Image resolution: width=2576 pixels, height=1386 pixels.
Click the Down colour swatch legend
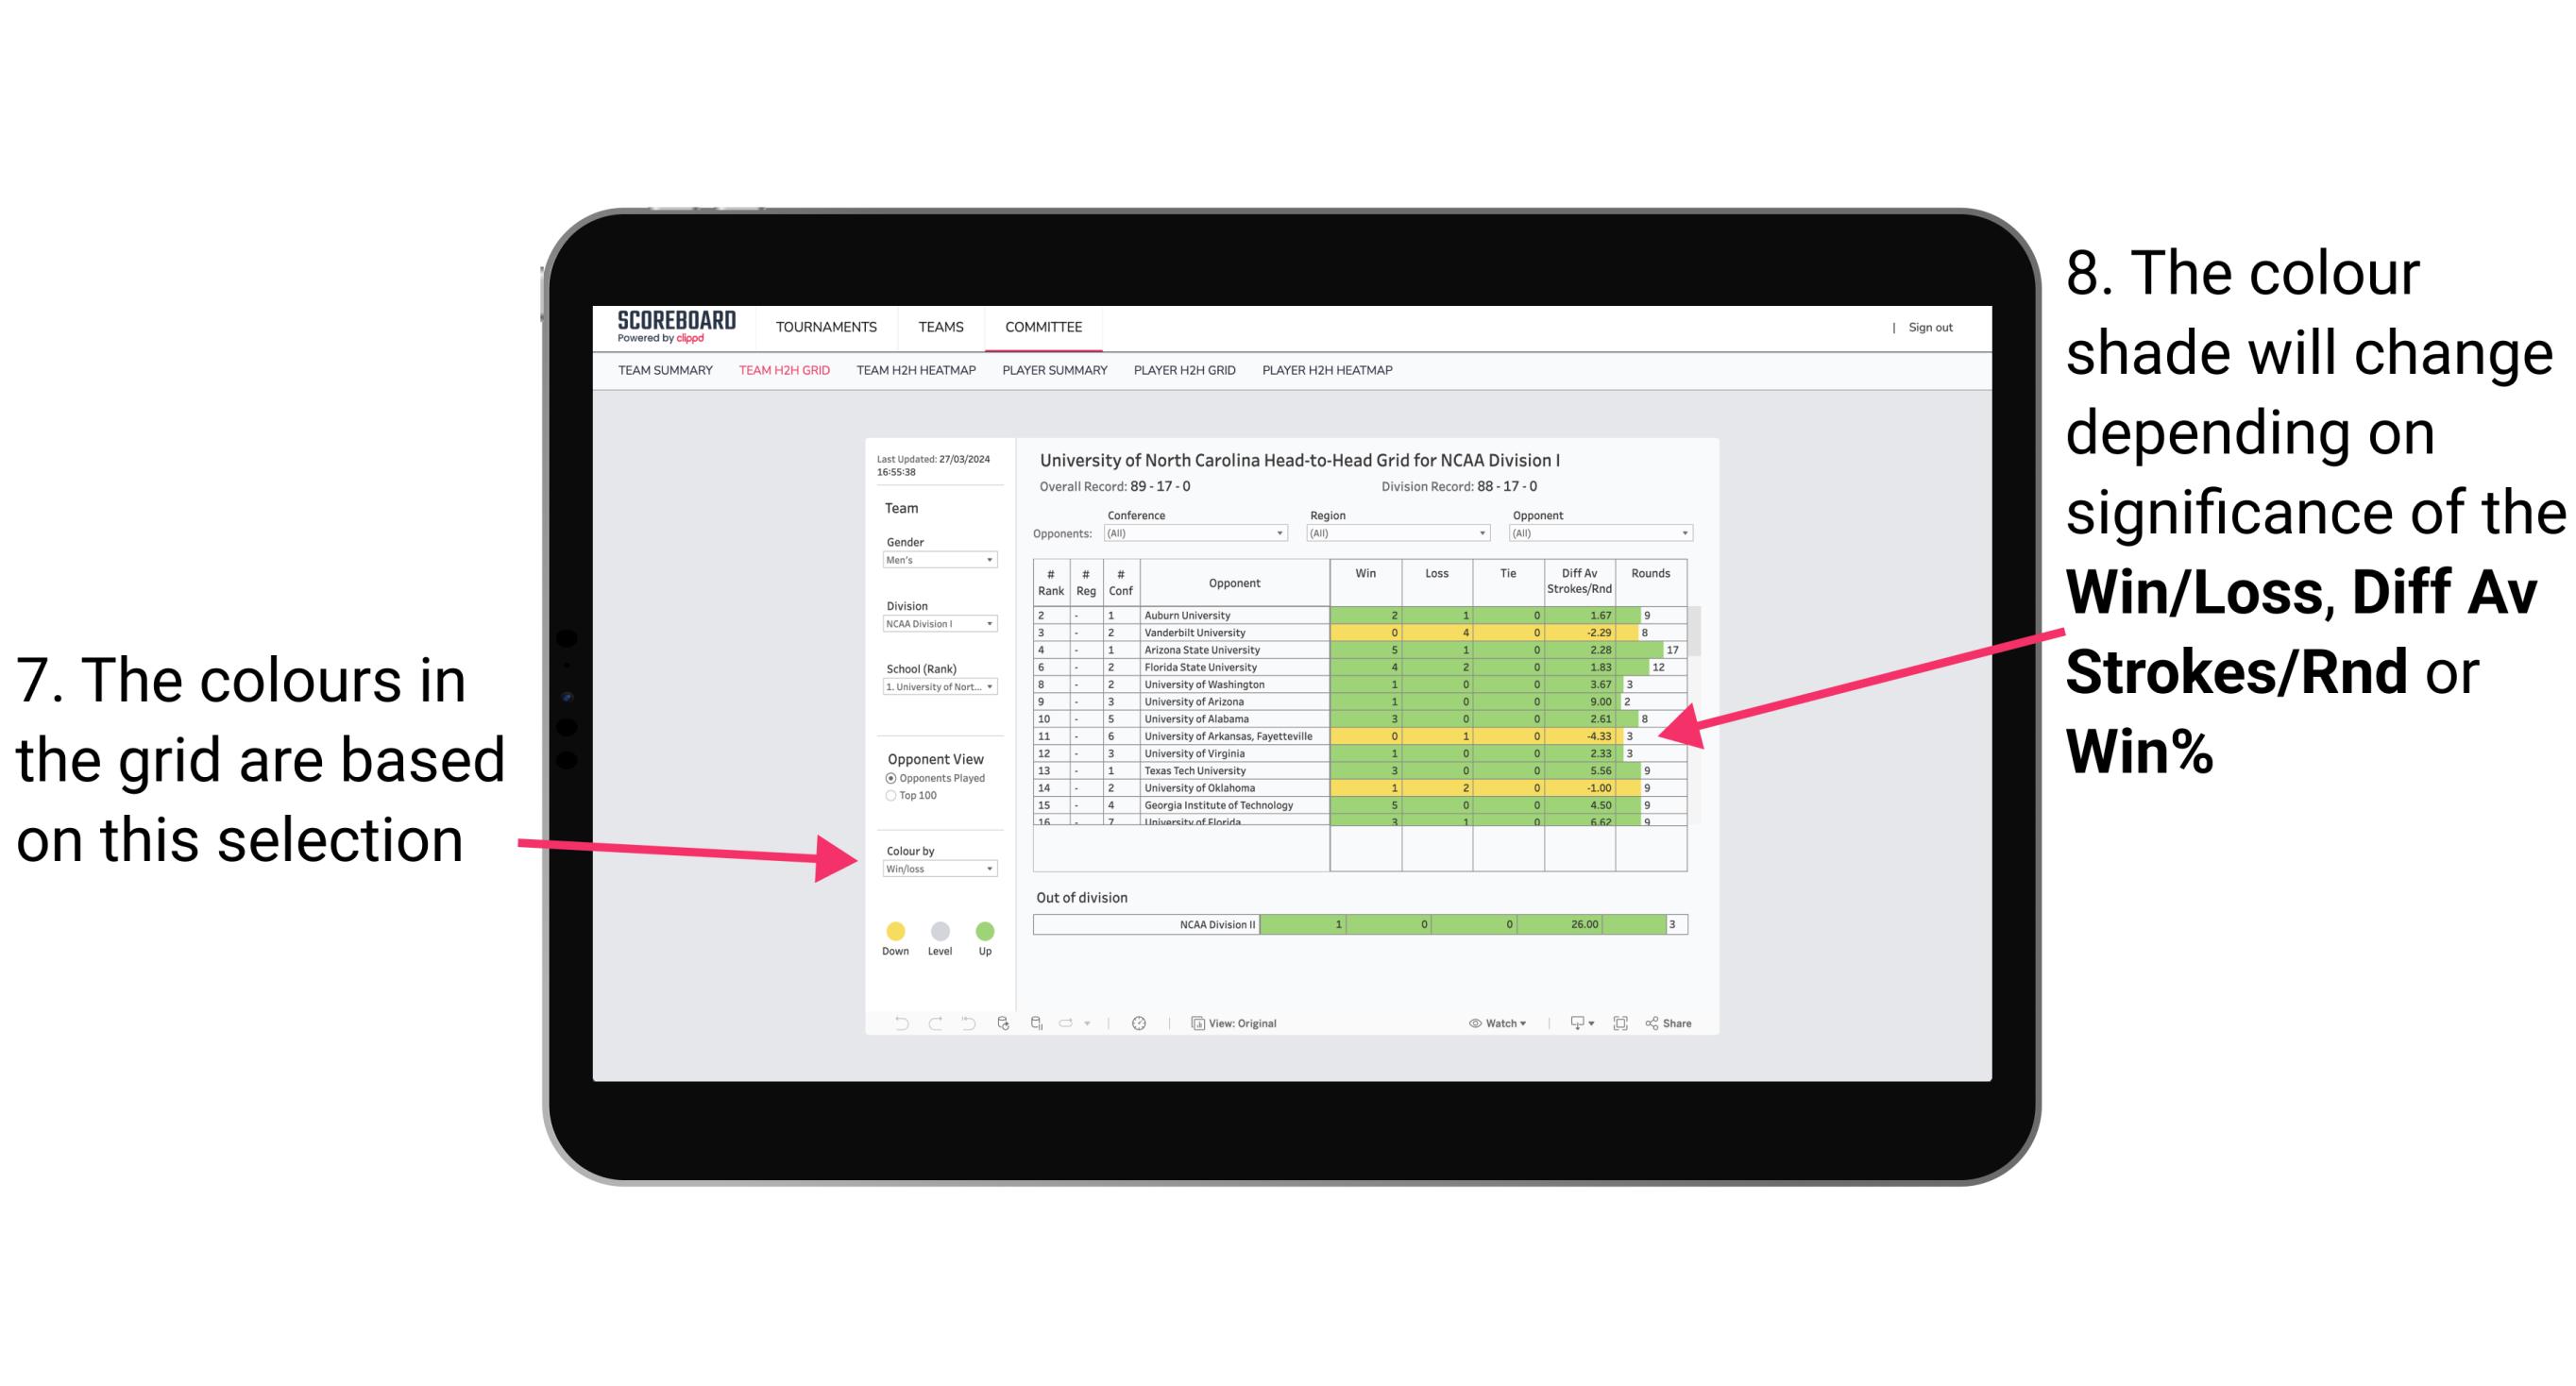pyautogui.click(x=890, y=927)
